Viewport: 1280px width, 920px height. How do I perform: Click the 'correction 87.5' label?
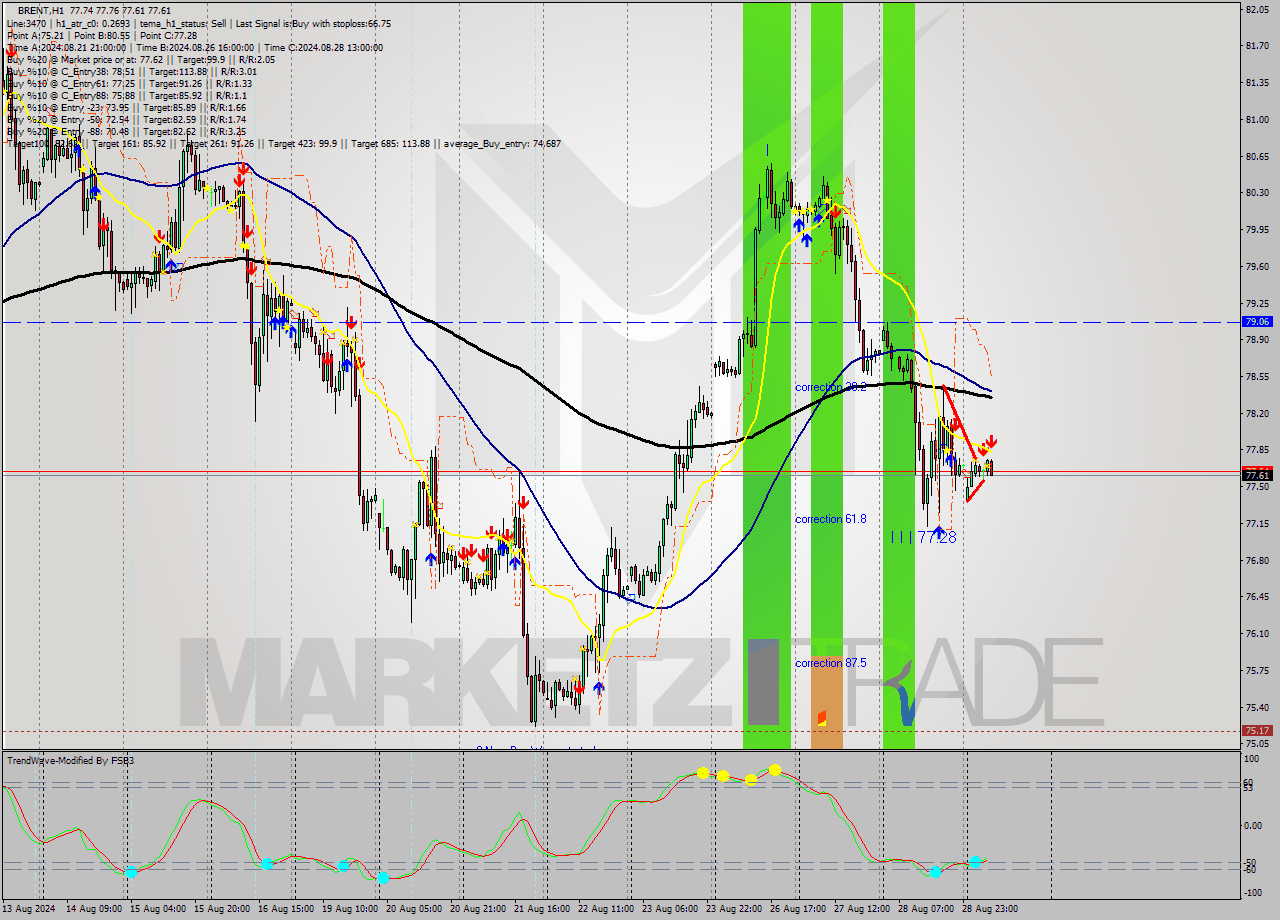click(831, 663)
